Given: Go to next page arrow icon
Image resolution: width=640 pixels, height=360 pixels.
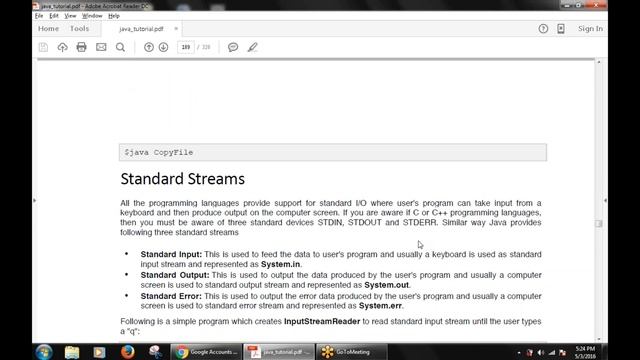Looking at the screenshot, I should 164,47.
